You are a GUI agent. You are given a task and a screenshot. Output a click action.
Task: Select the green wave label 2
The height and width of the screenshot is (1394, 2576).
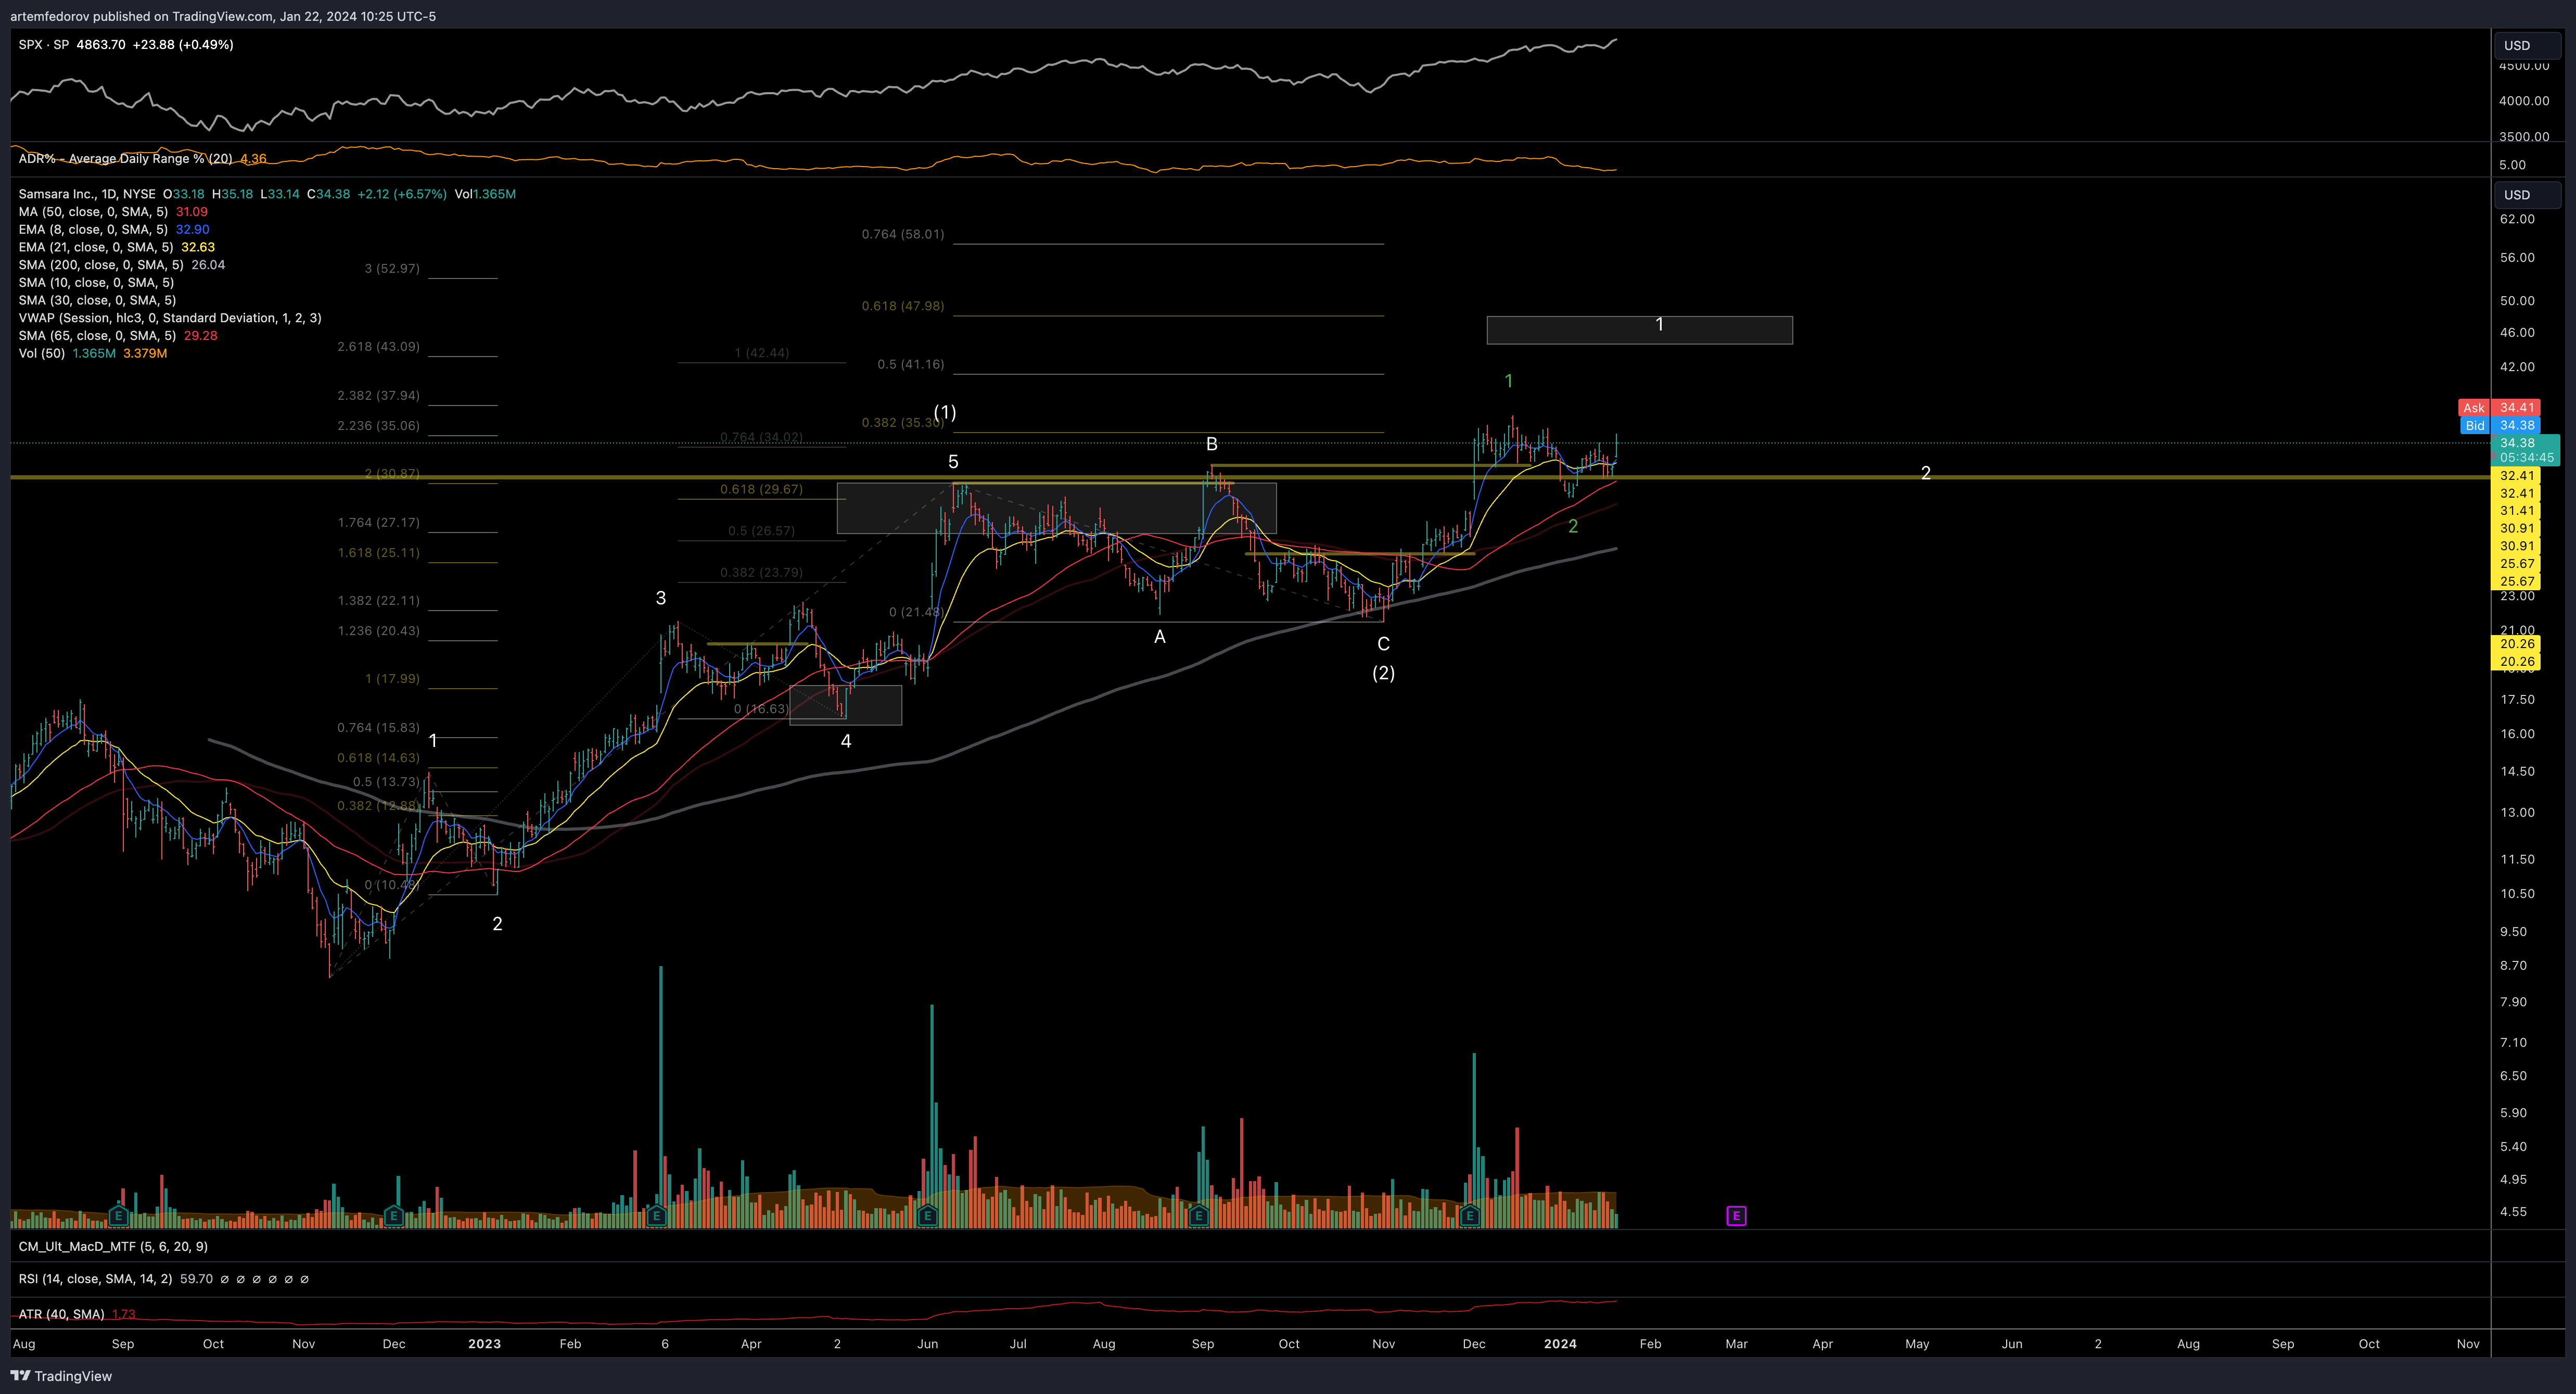coord(1573,527)
